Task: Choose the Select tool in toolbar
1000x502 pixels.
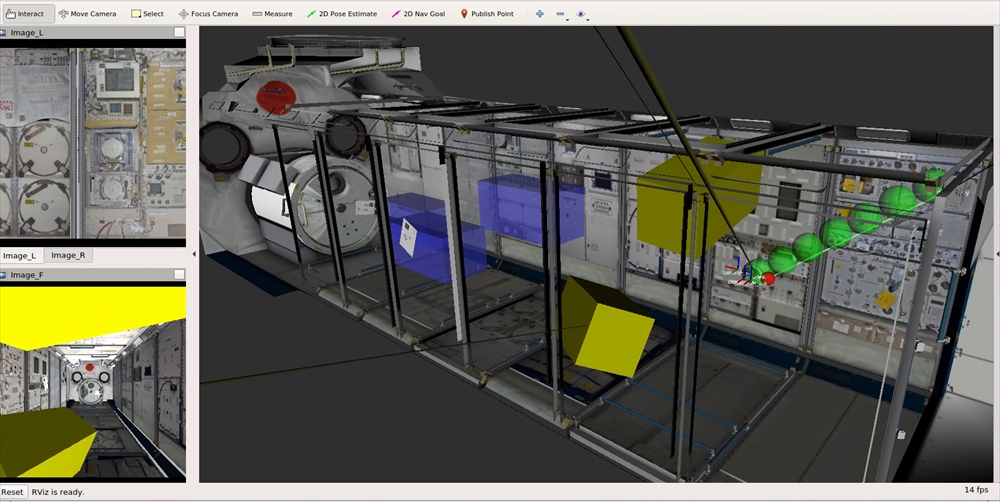Action: (x=147, y=14)
